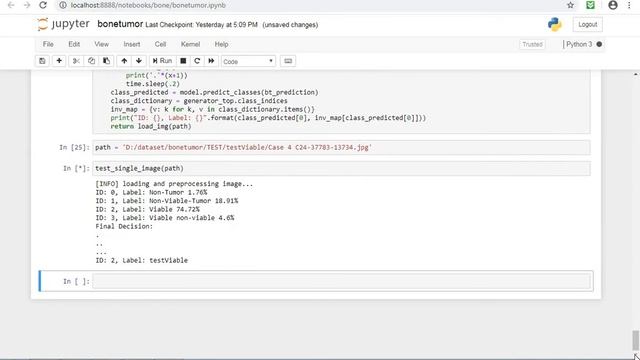Open the browser three-dot menu
The width and height of the screenshot is (640, 360).
(629, 5)
